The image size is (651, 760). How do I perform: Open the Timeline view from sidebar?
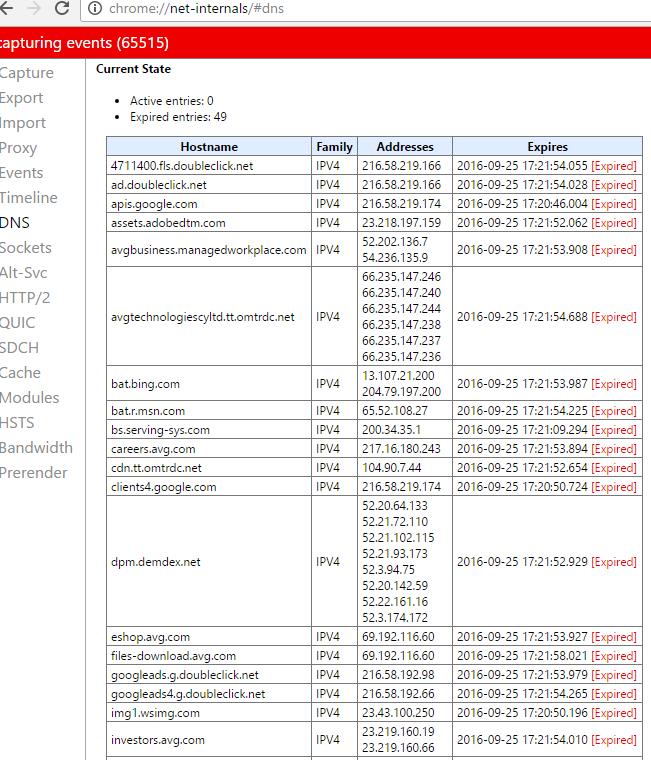(x=29, y=198)
